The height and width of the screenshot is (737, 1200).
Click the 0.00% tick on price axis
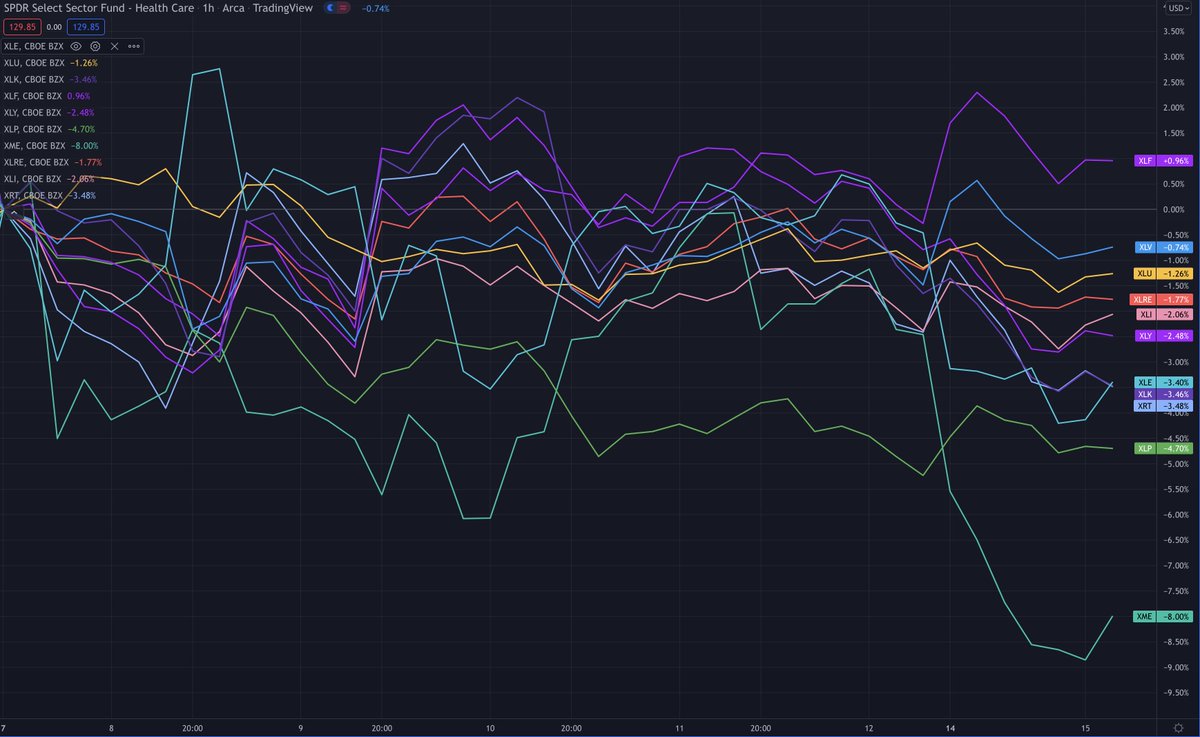tap(1174, 209)
